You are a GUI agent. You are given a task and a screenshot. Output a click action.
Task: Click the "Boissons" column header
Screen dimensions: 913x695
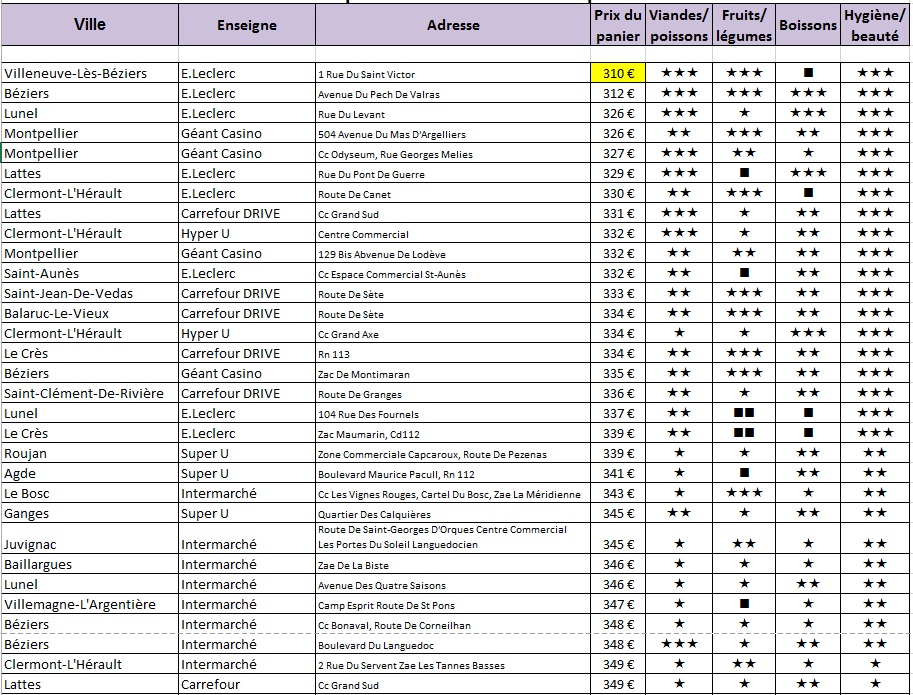(x=808, y=25)
